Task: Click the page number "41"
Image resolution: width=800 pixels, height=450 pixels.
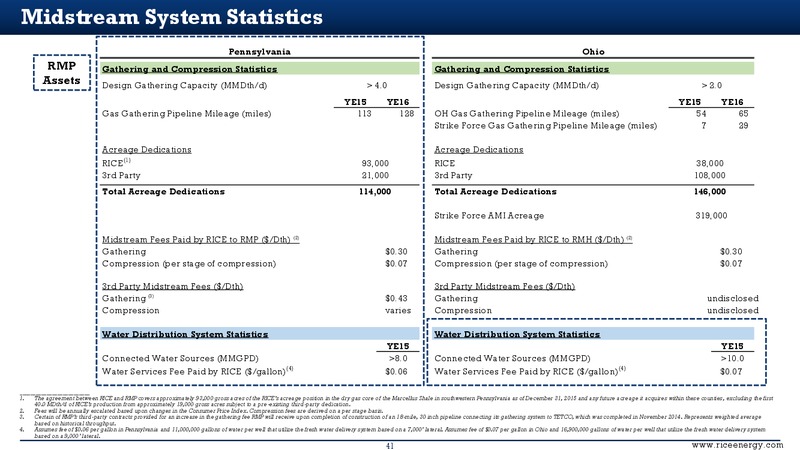Action: coord(389,446)
